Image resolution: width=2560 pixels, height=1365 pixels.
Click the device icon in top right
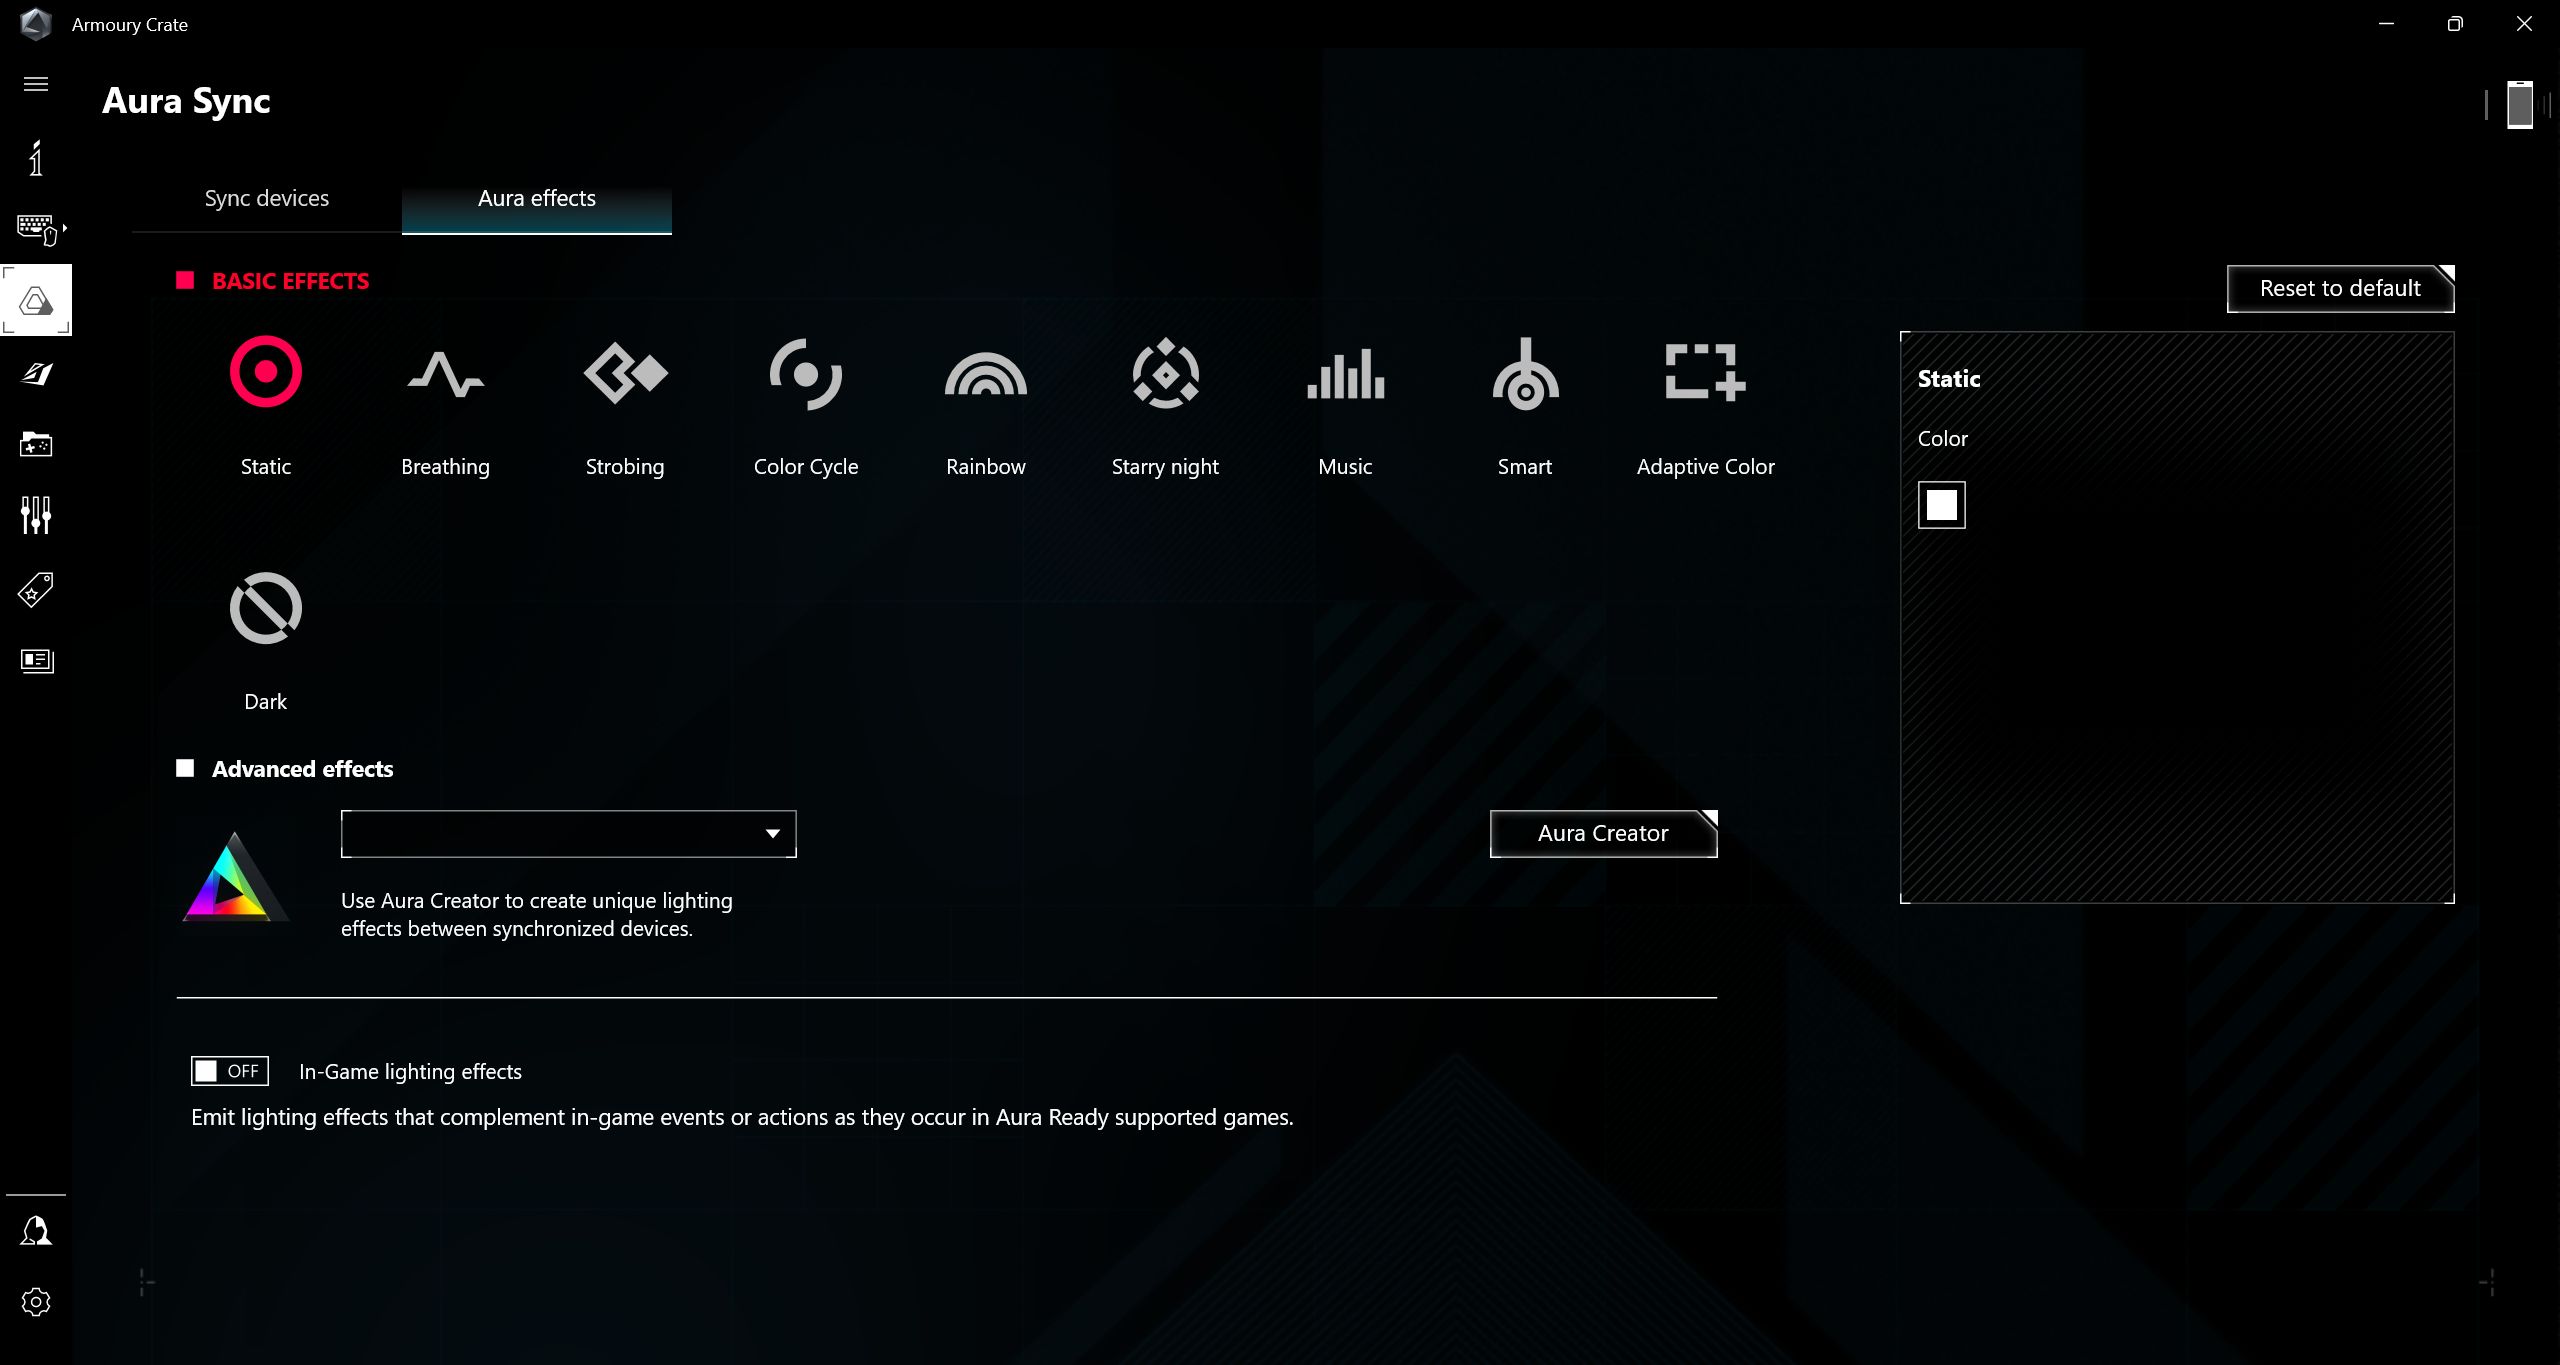pos(2521,105)
